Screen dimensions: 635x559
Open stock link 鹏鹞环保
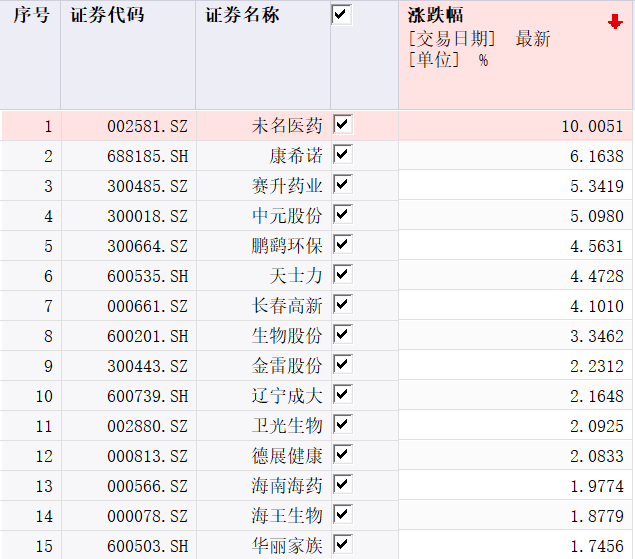pyautogui.click(x=287, y=246)
